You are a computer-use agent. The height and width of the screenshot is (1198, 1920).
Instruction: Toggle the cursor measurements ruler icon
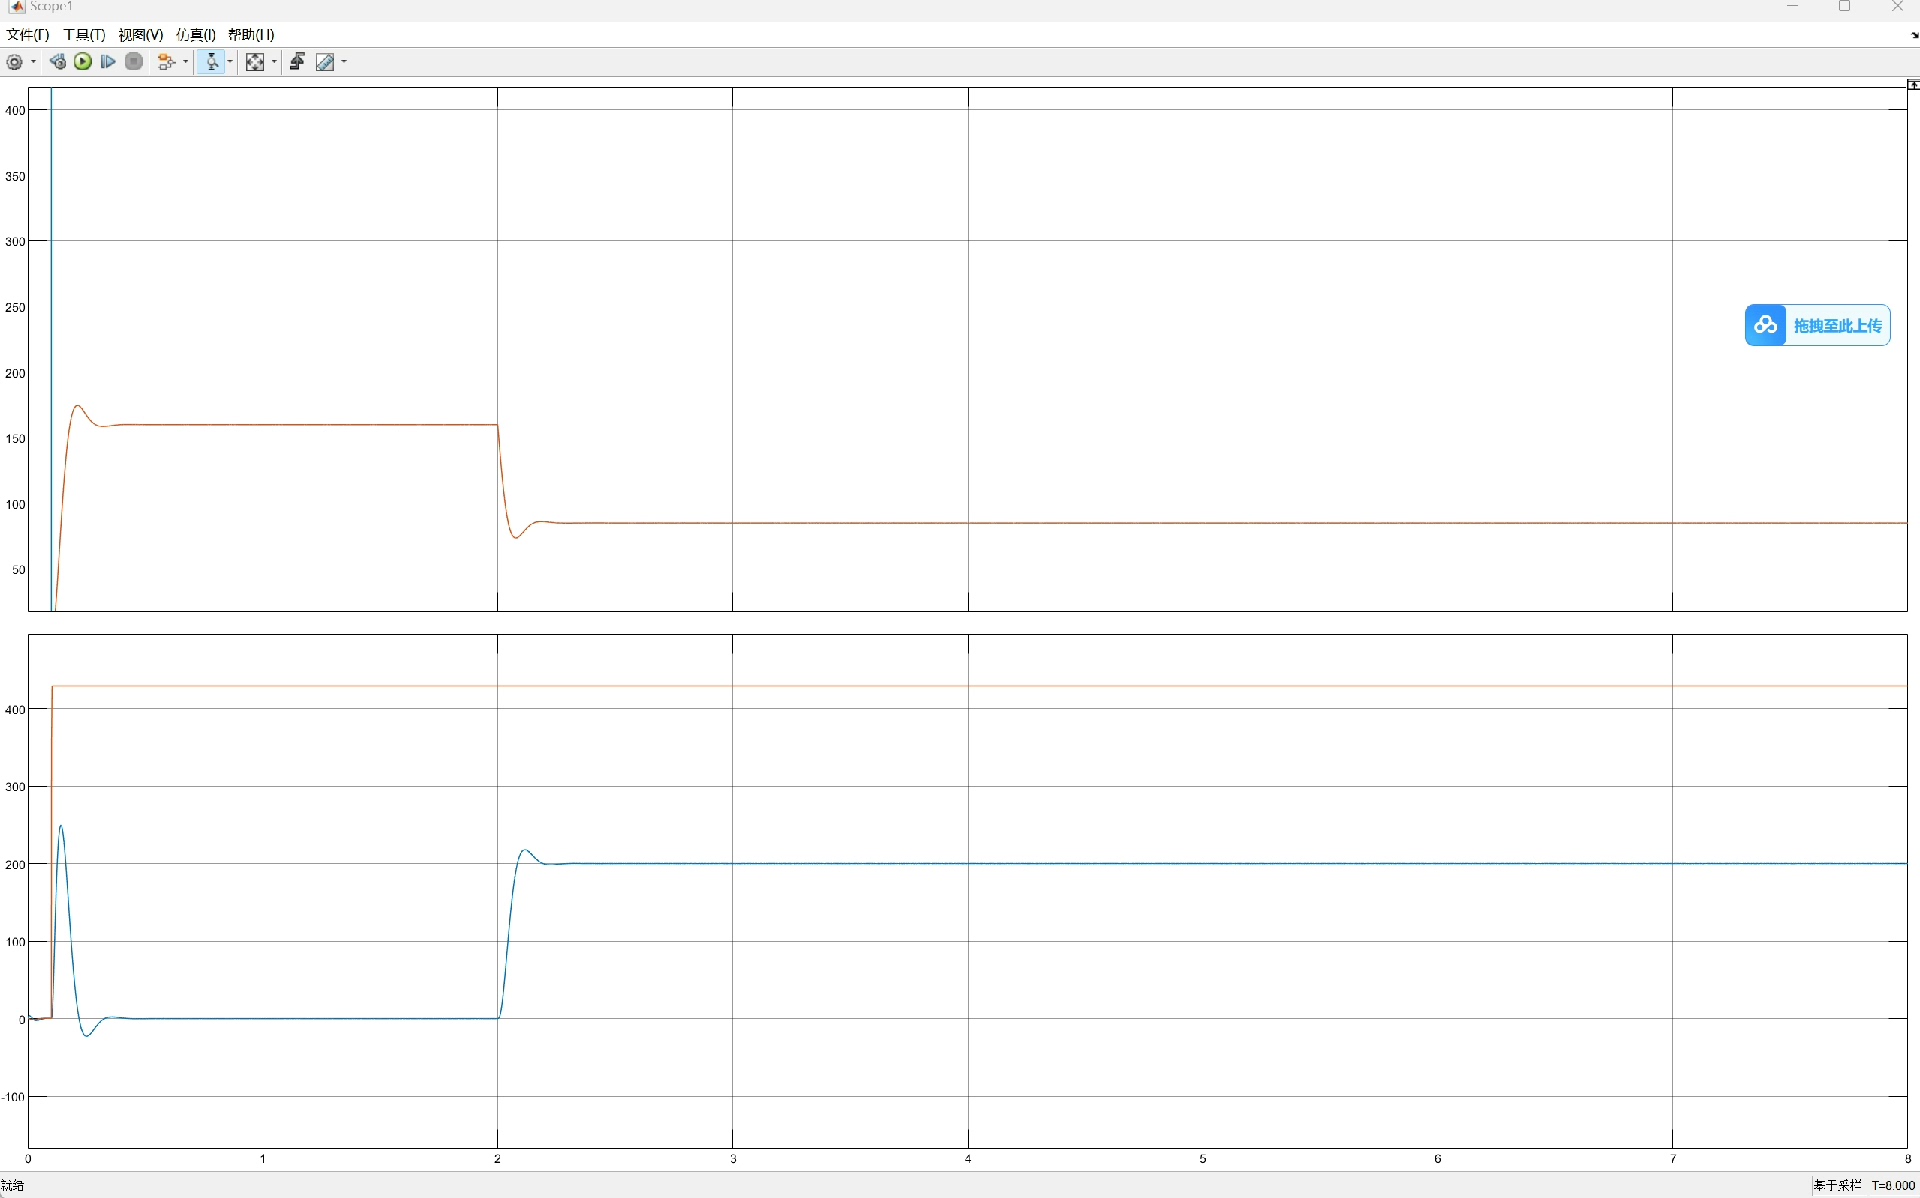pos(325,62)
